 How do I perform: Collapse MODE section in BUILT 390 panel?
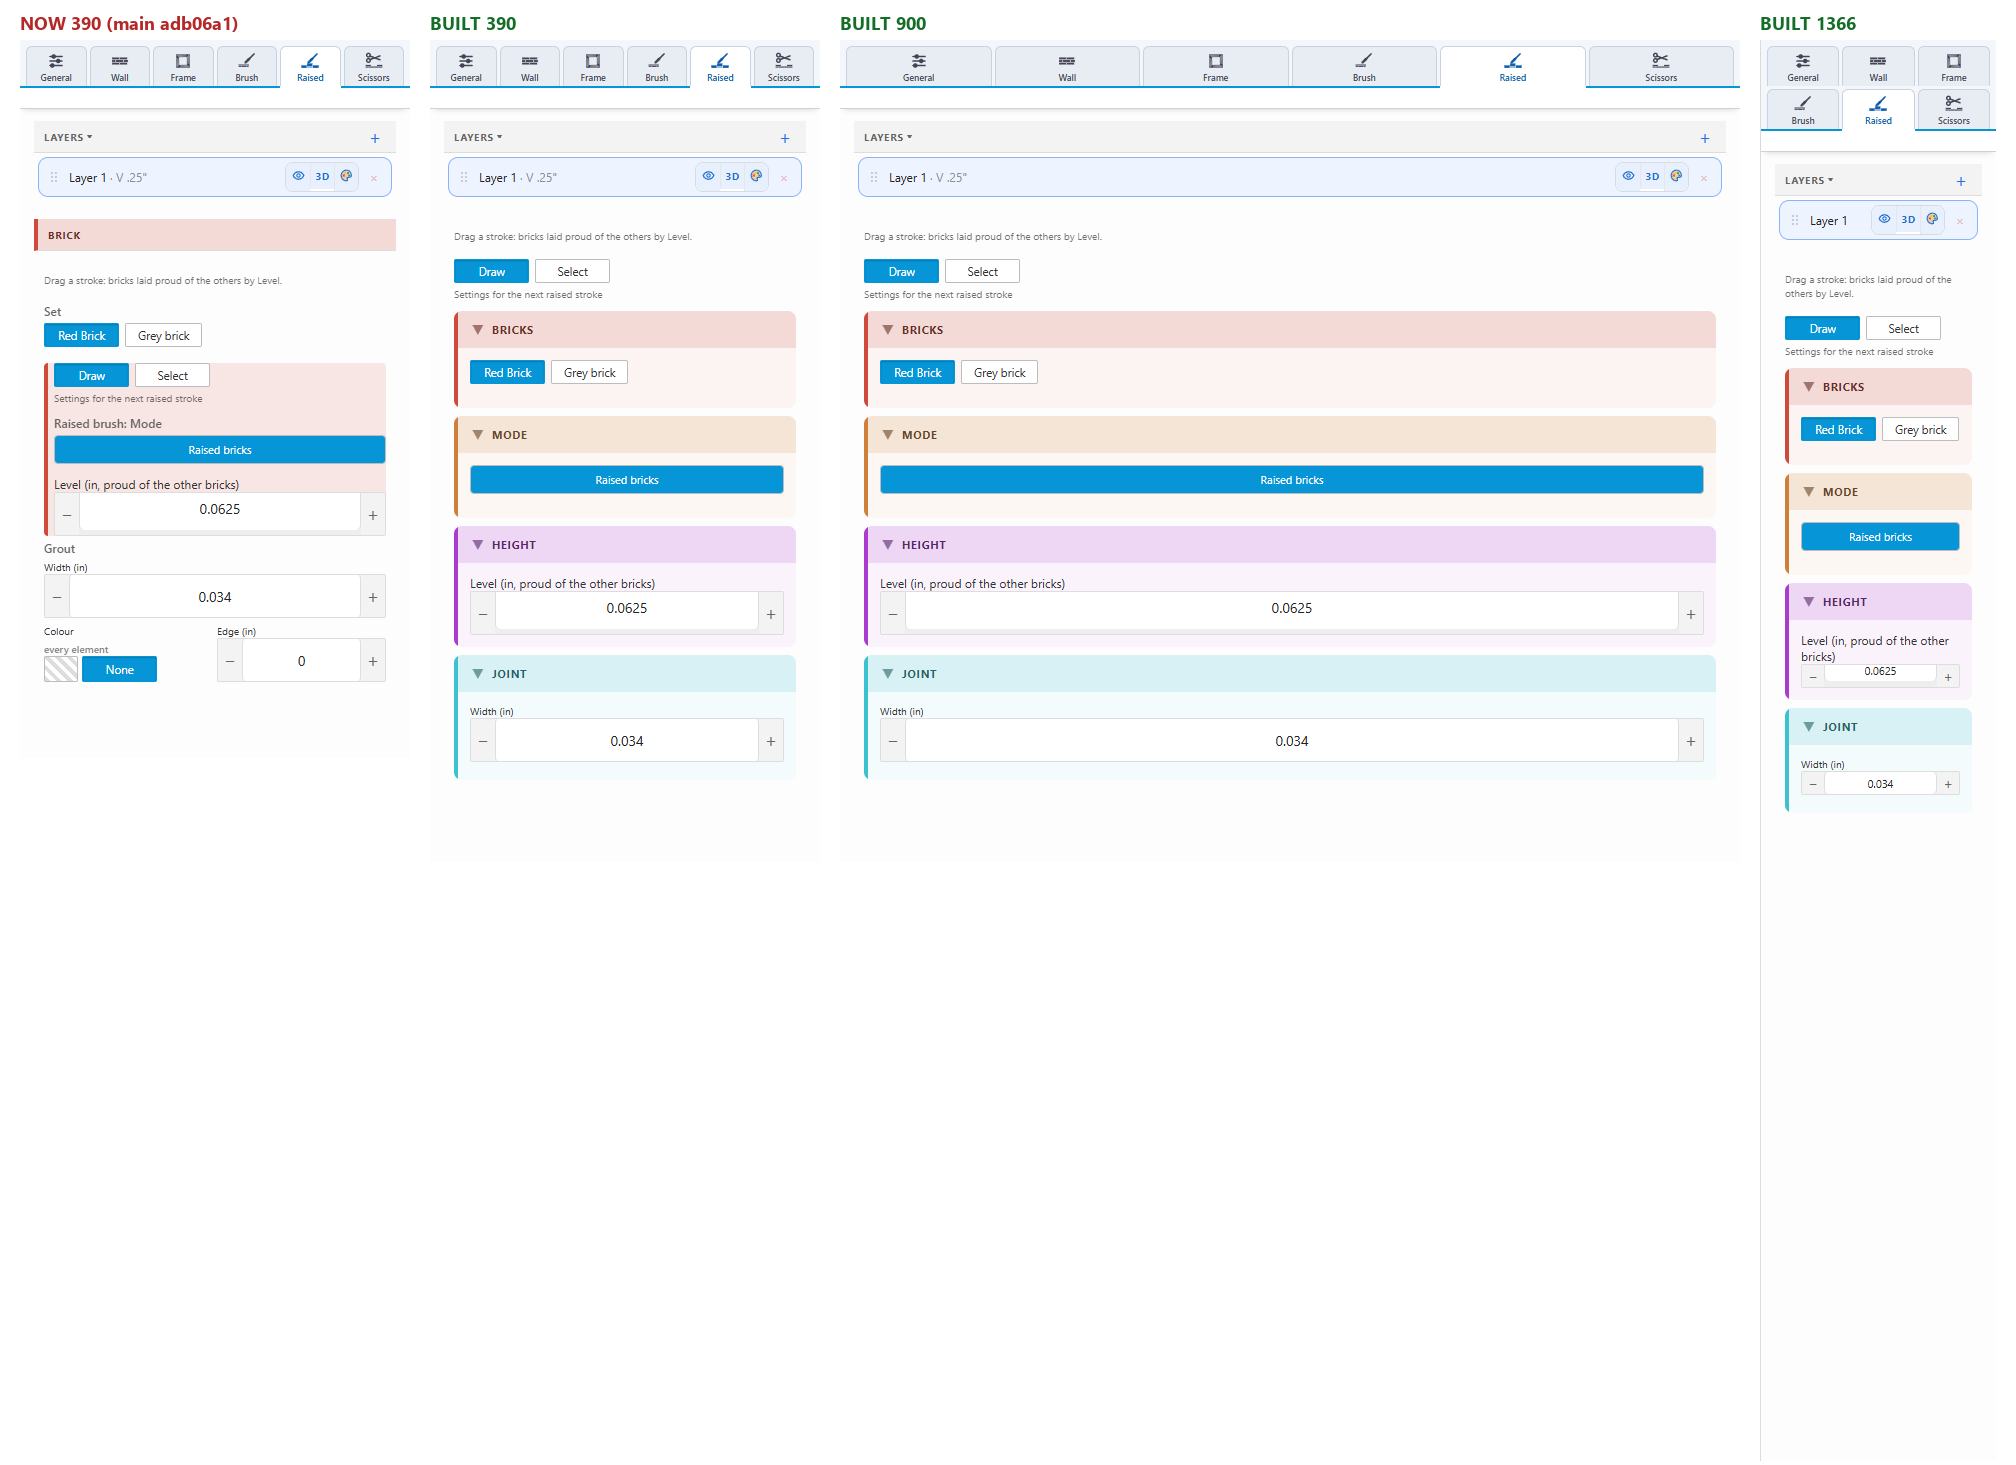pos(478,435)
